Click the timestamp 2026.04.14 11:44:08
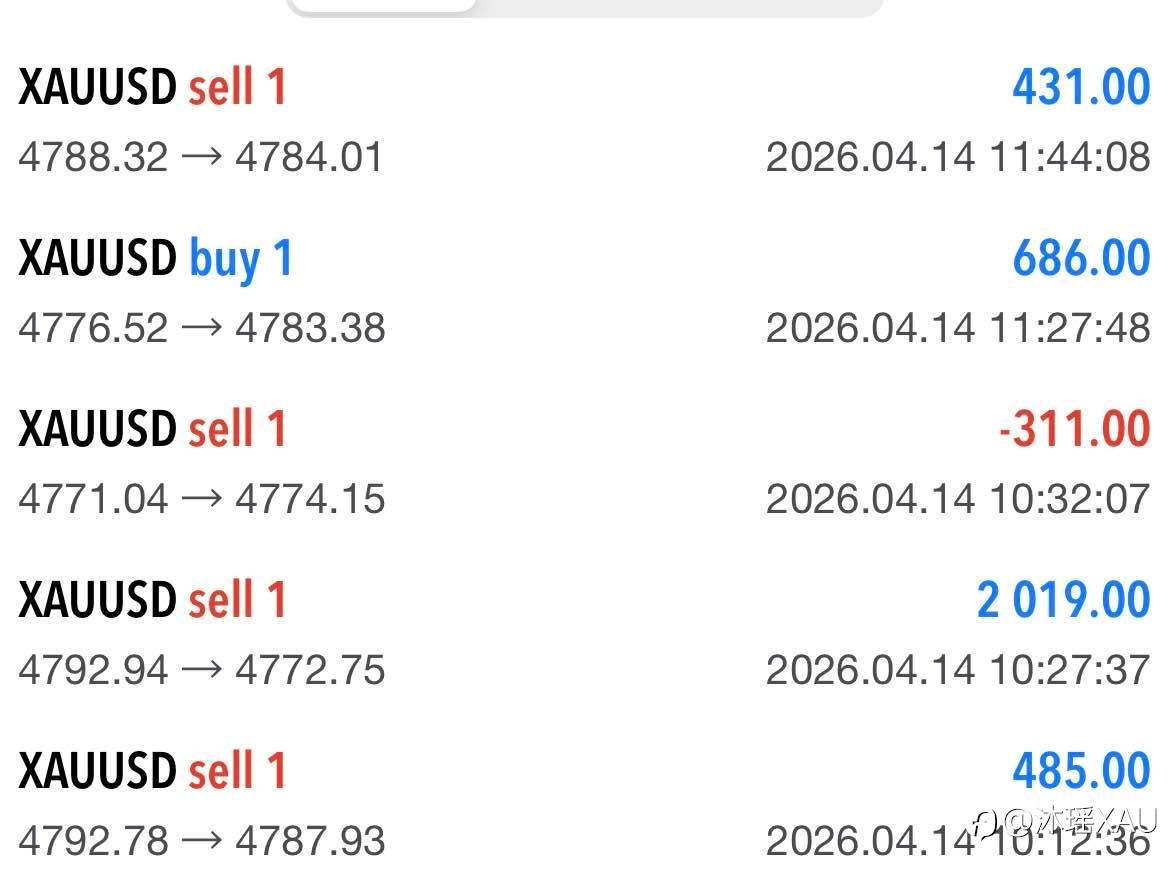Image resolution: width=1170 pixels, height=873 pixels. click(x=957, y=158)
